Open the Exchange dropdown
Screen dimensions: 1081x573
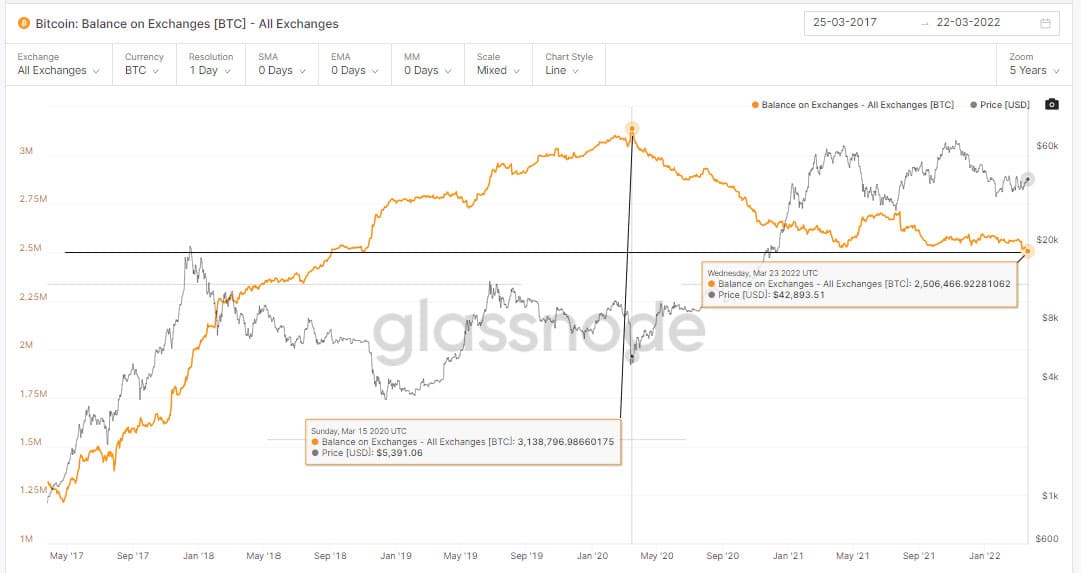pyautogui.click(x=58, y=71)
